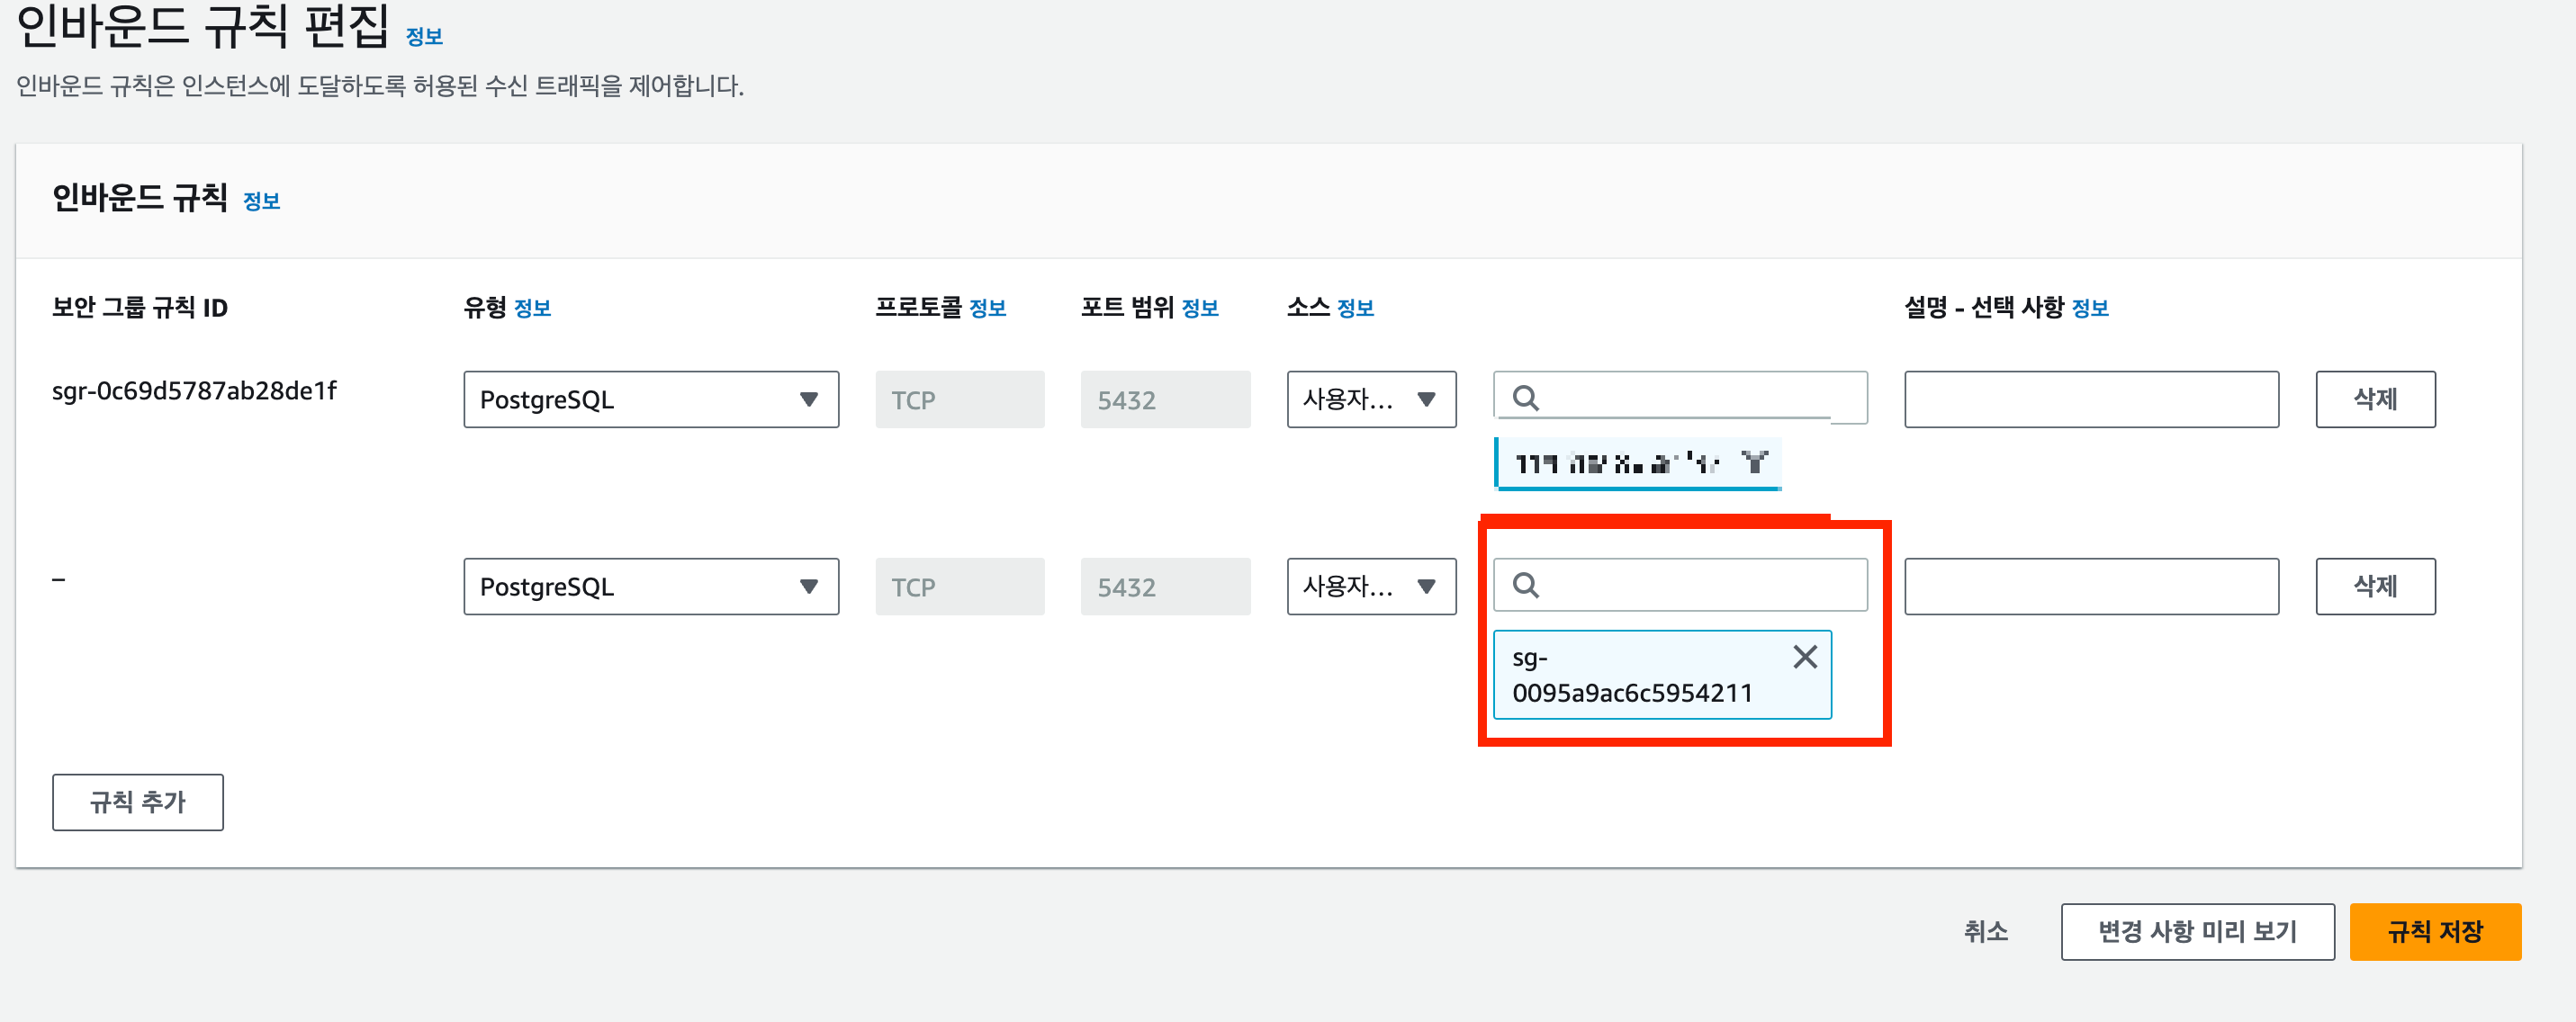Click the search icon in first rule's source field
Image resolution: width=2576 pixels, height=1022 pixels.
point(1525,398)
